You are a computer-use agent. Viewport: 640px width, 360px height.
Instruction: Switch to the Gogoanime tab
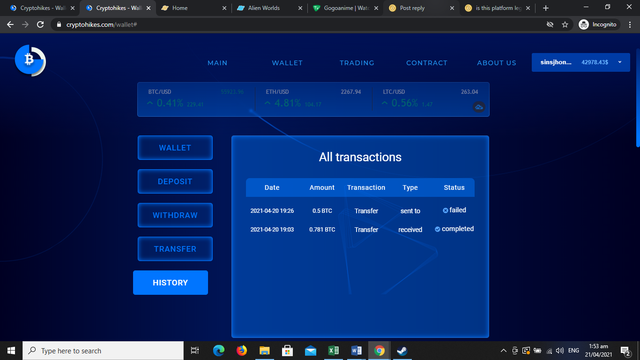[x=345, y=8]
